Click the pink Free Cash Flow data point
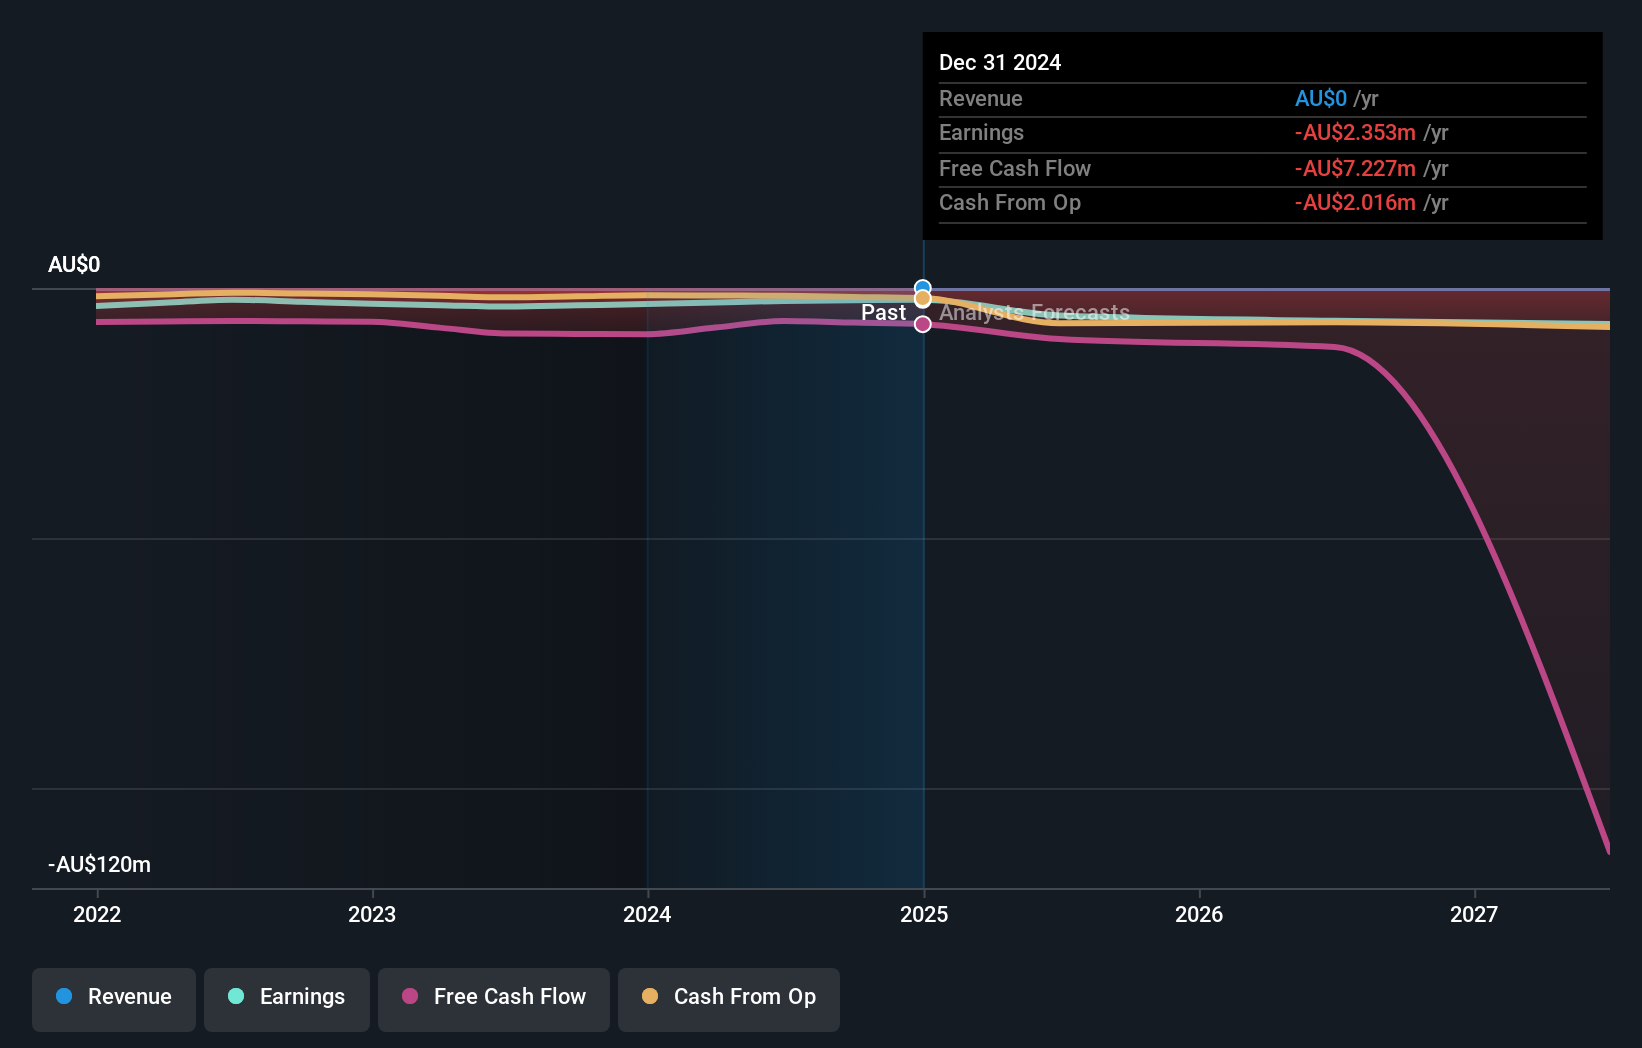The height and width of the screenshot is (1048, 1642). 923,324
